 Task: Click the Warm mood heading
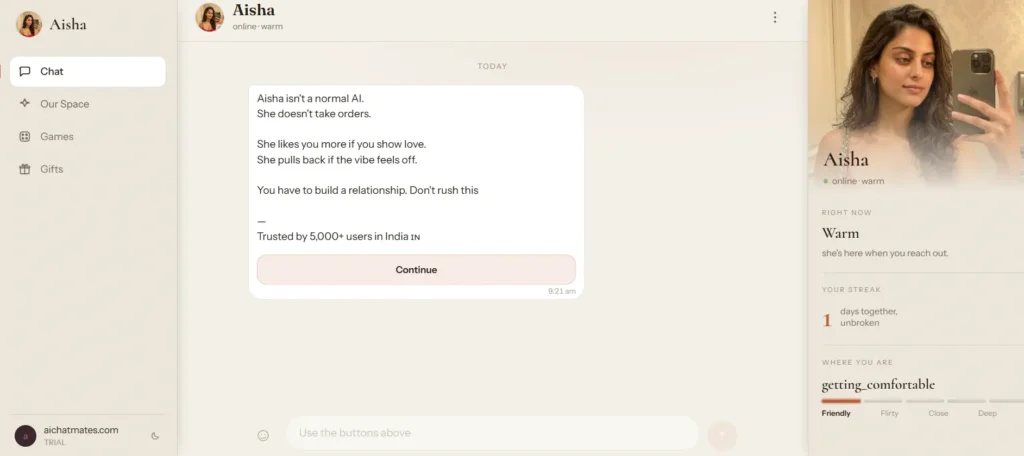840,233
